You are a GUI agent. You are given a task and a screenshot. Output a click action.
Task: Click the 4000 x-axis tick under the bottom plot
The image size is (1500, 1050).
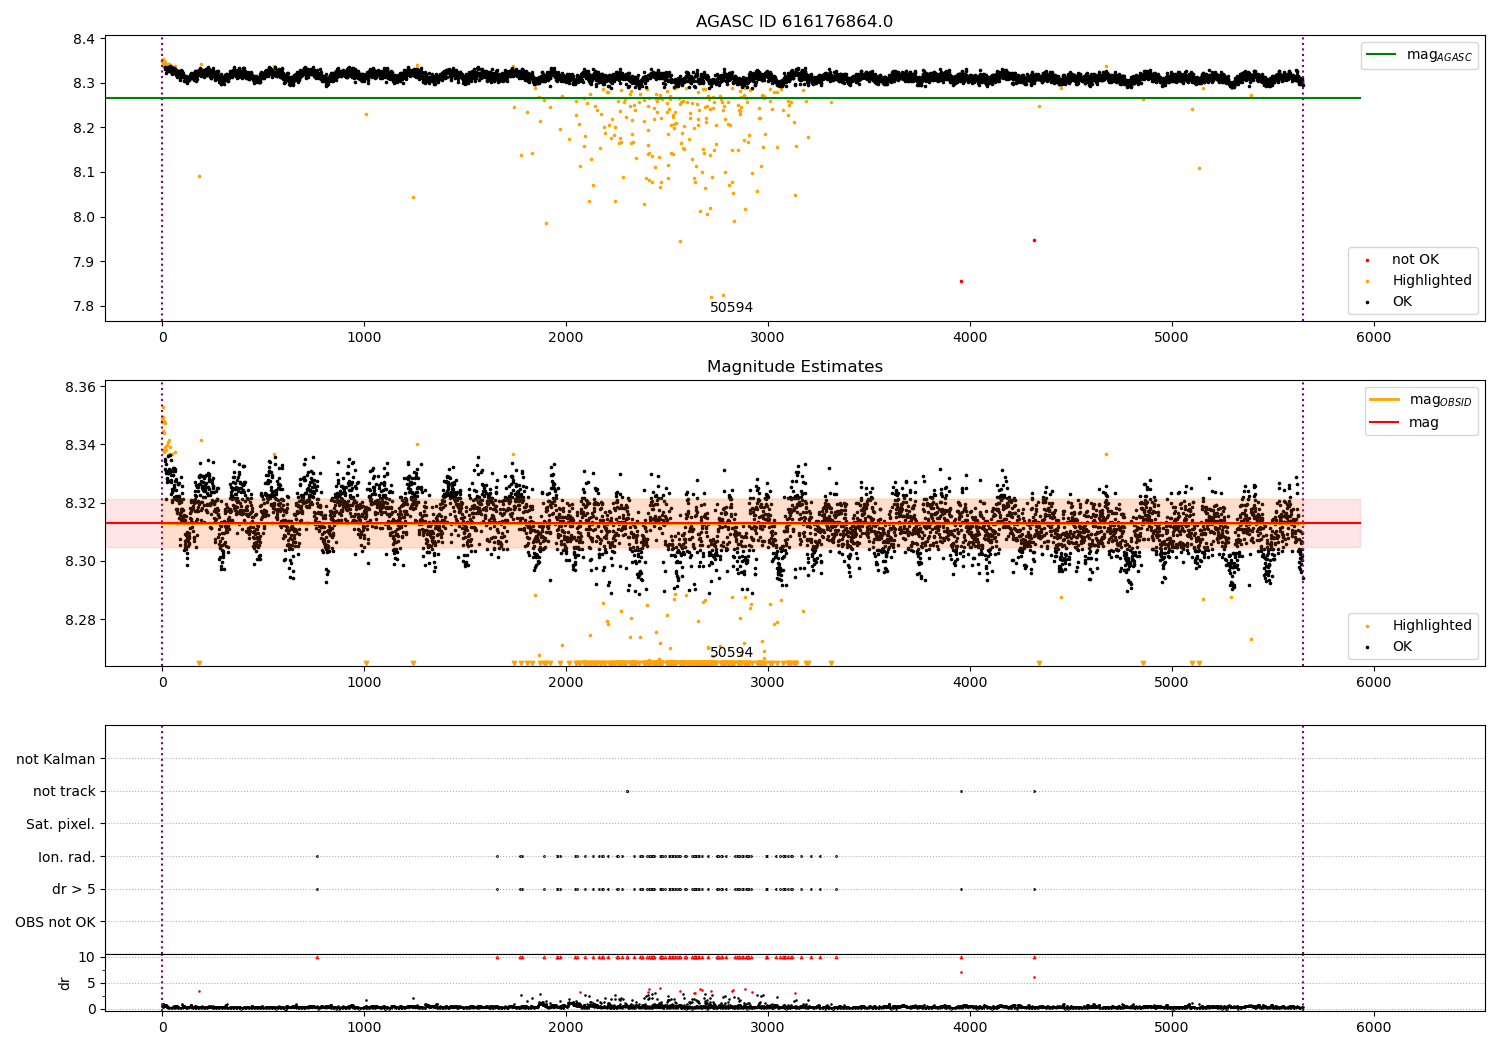(x=970, y=1027)
